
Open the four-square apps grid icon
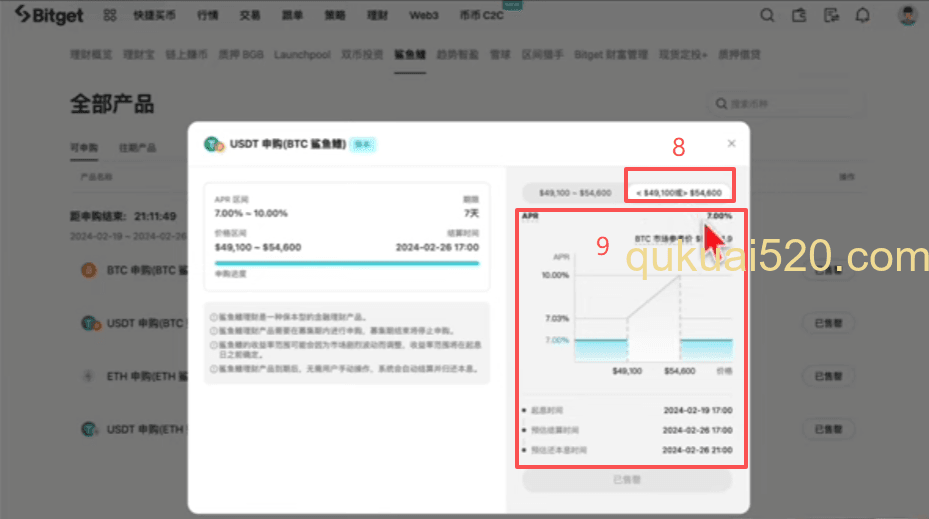click(x=110, y=15)
